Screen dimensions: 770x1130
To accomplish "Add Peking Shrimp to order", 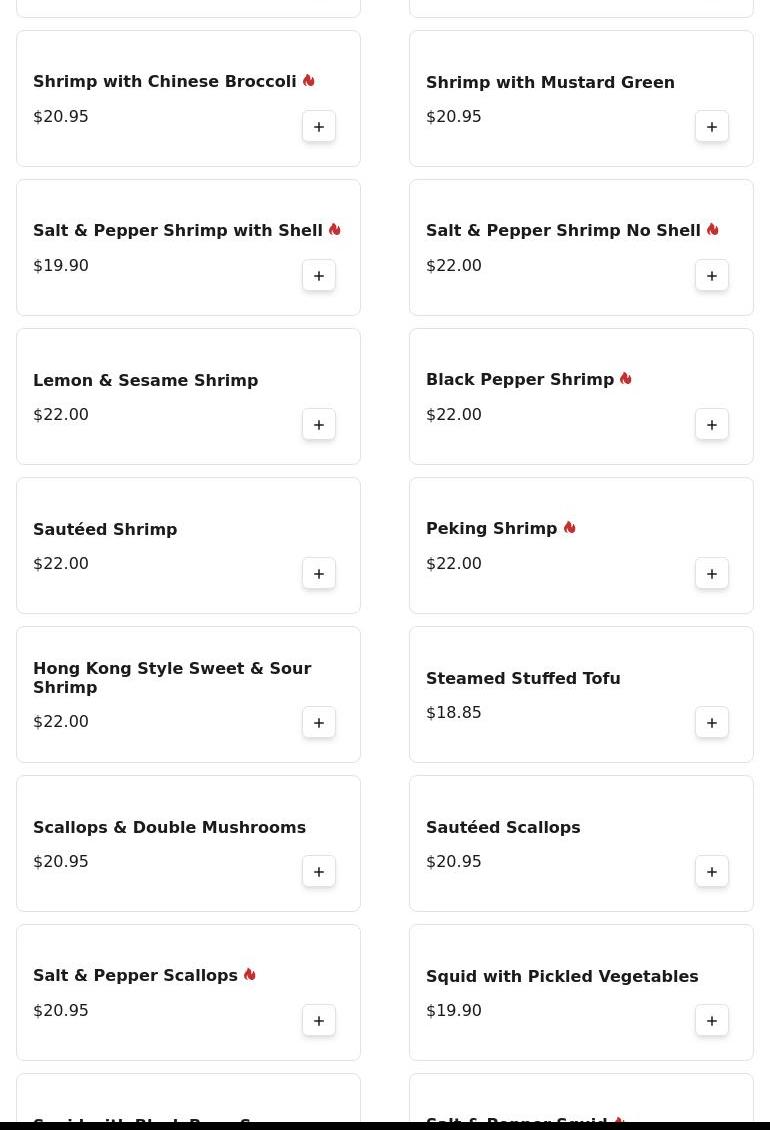I will point(712,574).
